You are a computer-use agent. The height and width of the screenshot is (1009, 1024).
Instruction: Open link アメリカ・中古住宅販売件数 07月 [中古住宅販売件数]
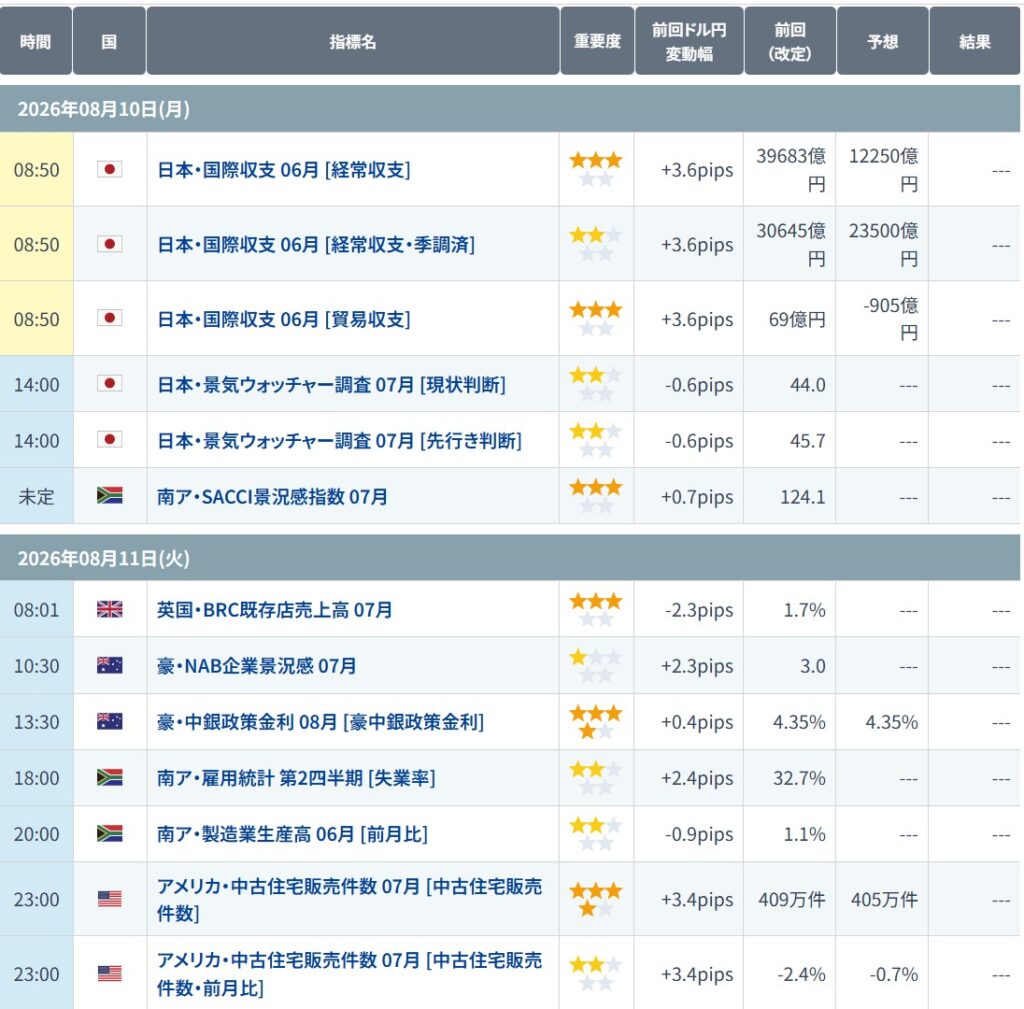[x=349, y=899]
